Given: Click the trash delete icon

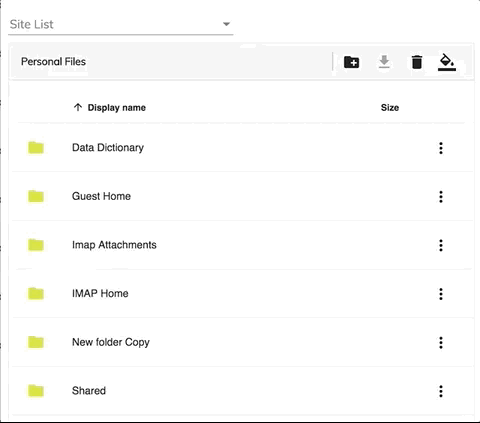Looking at the screenshot, I should click(417, 62).
